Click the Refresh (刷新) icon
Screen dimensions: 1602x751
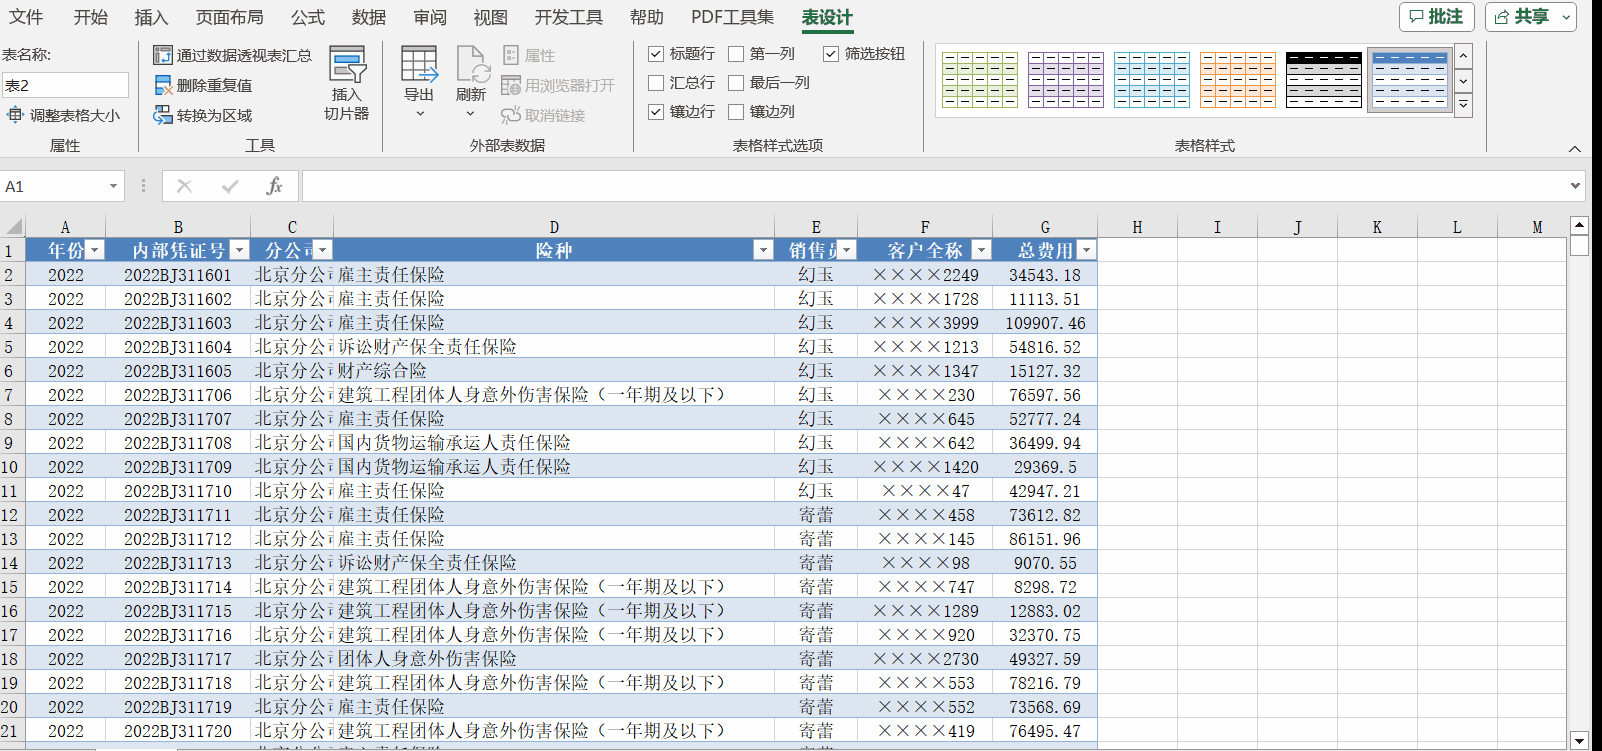tap(471, 66)
